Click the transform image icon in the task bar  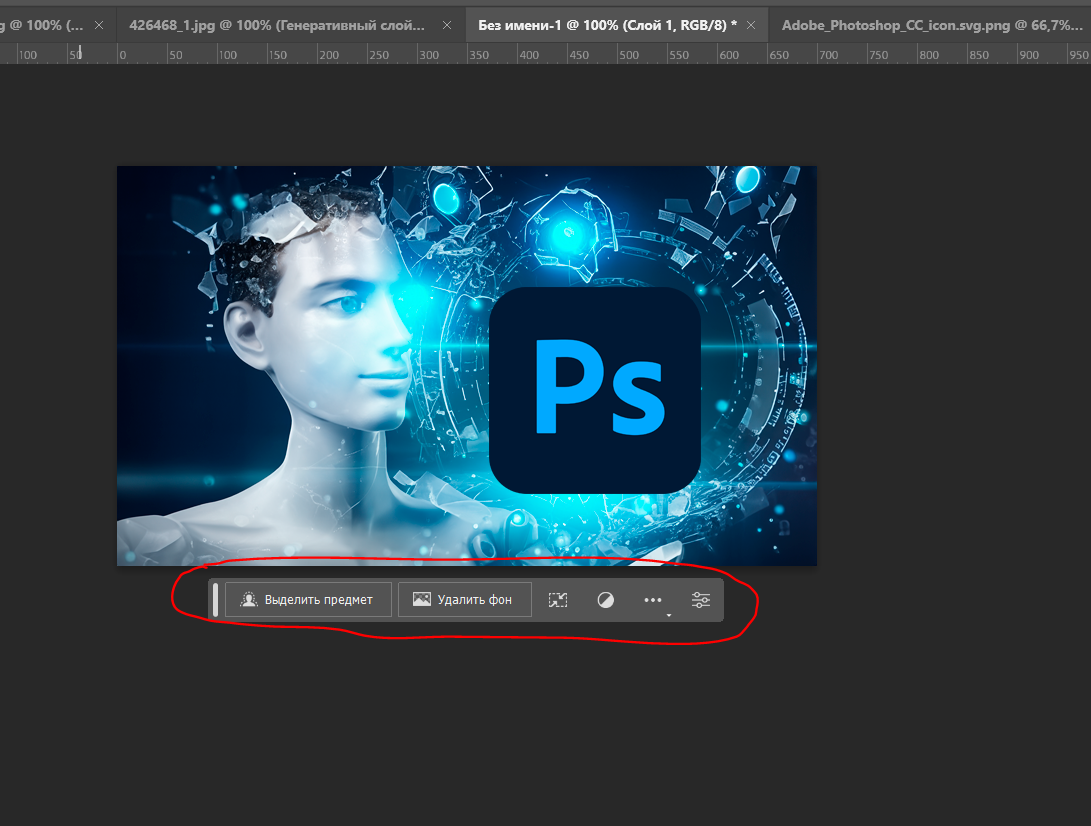pos(558,600)
